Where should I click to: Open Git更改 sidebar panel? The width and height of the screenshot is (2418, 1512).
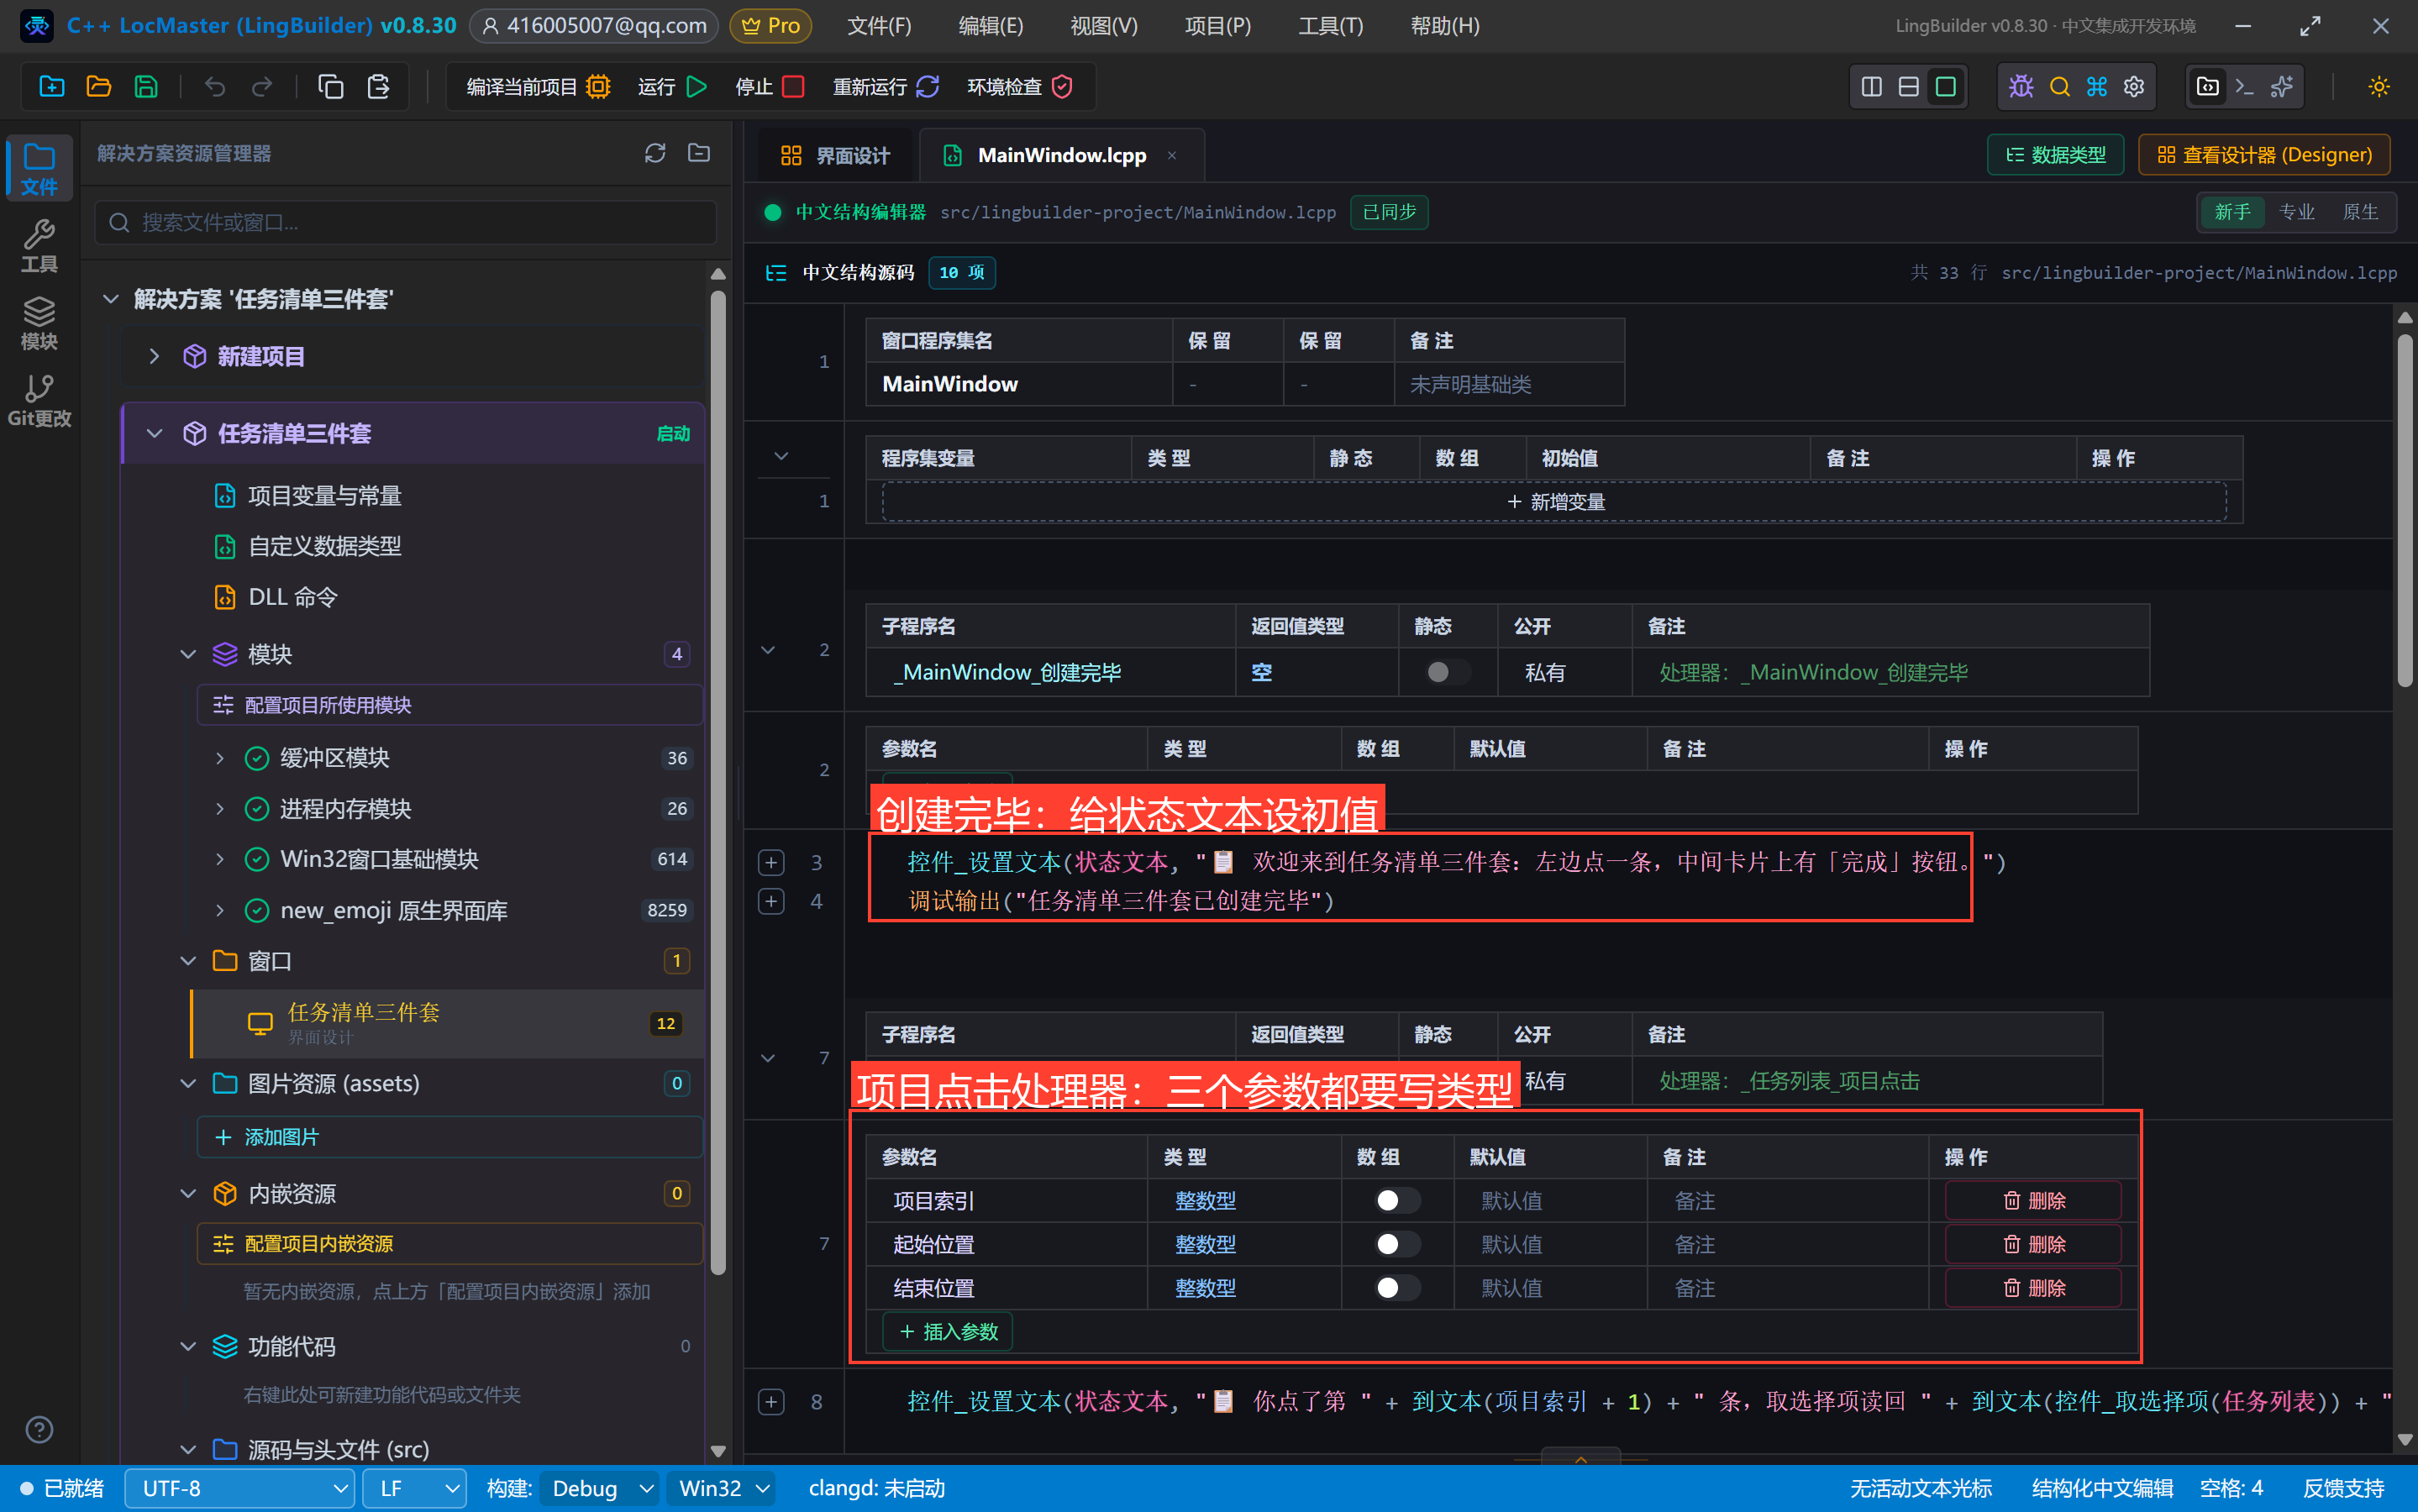tap(39, 401)
